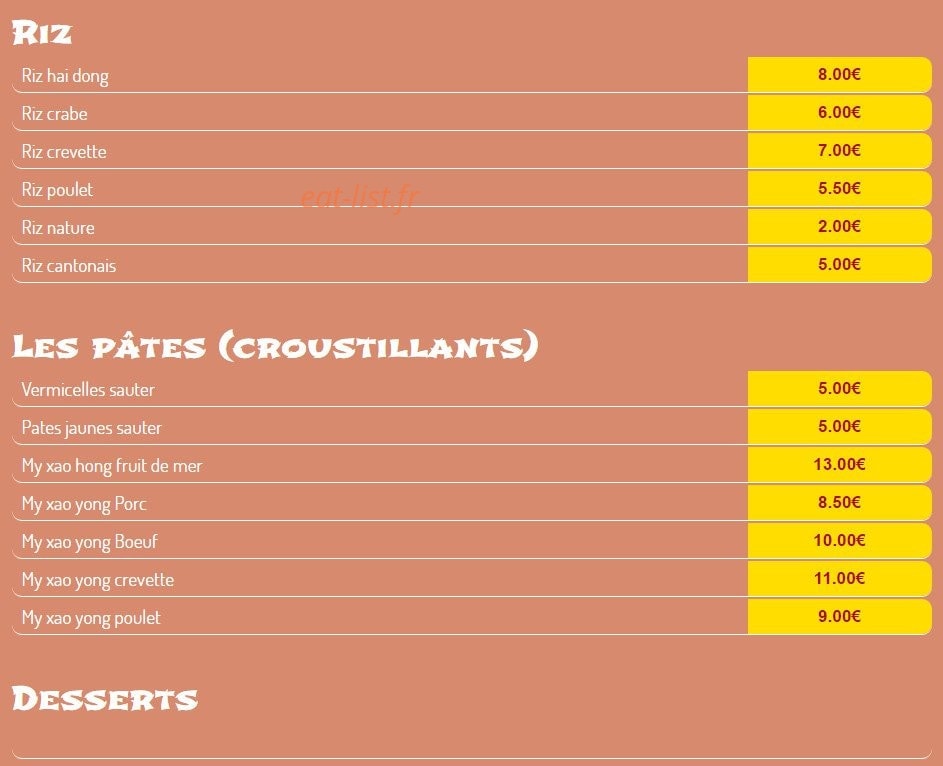Viewport: 943px width, 766px height.
Task: Click the 8.00€ price for Riz hai dong
Action: tap(839, 75)
